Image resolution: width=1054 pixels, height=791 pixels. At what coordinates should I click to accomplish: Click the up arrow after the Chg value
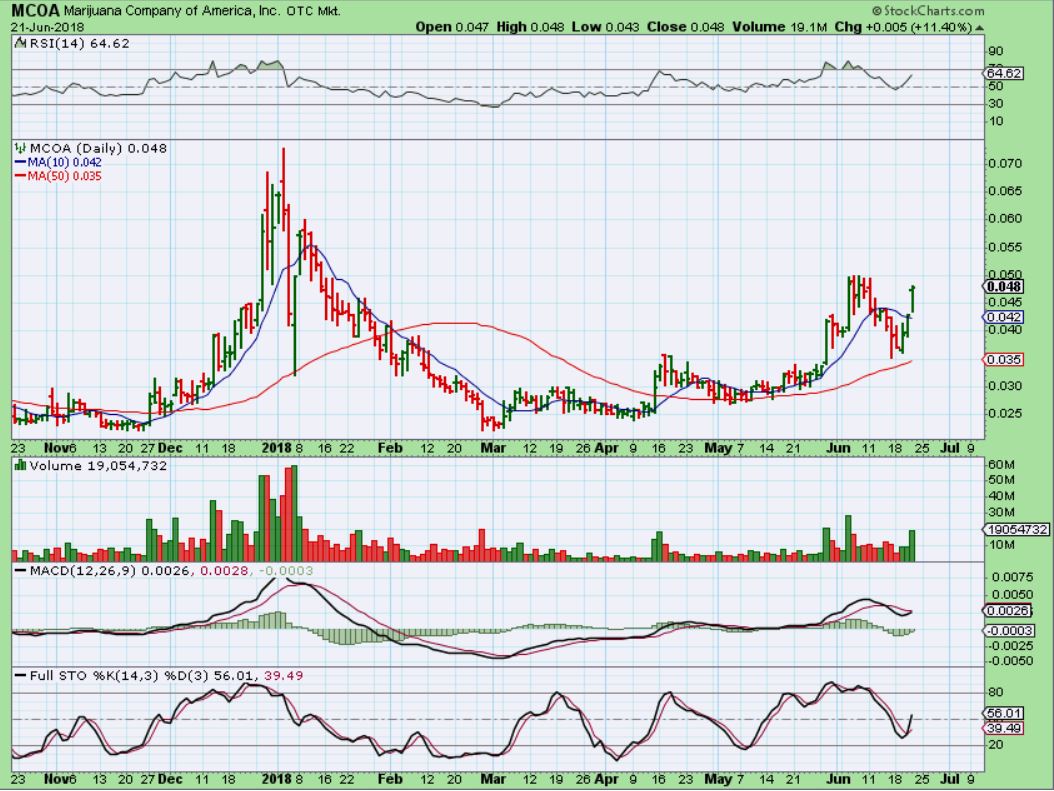(979, 28)
